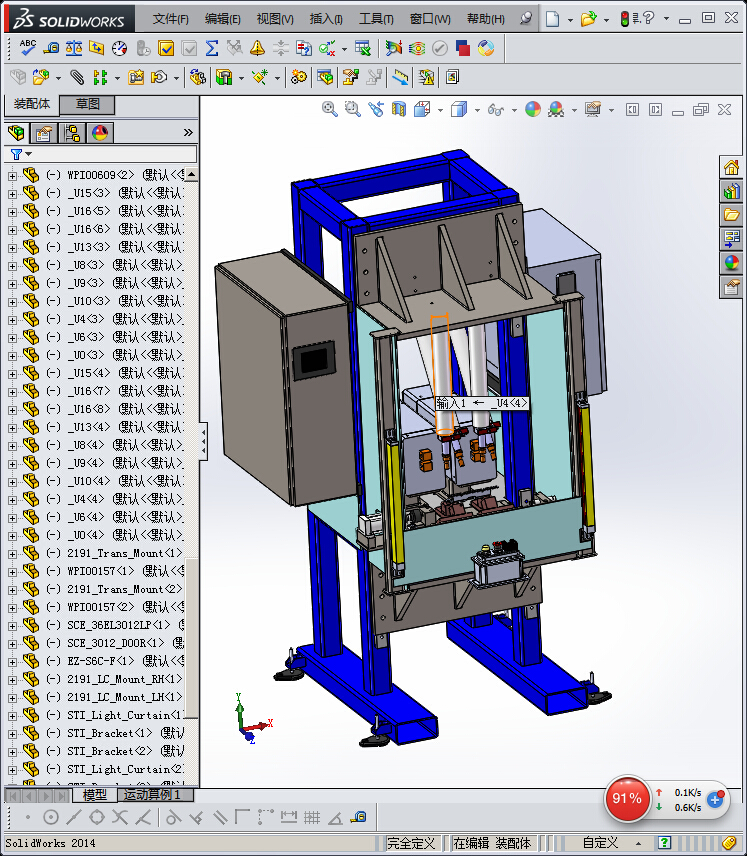
Task: Run the spelling checker ABC tool
Action: pyautogui.click(x=27, y=48)
